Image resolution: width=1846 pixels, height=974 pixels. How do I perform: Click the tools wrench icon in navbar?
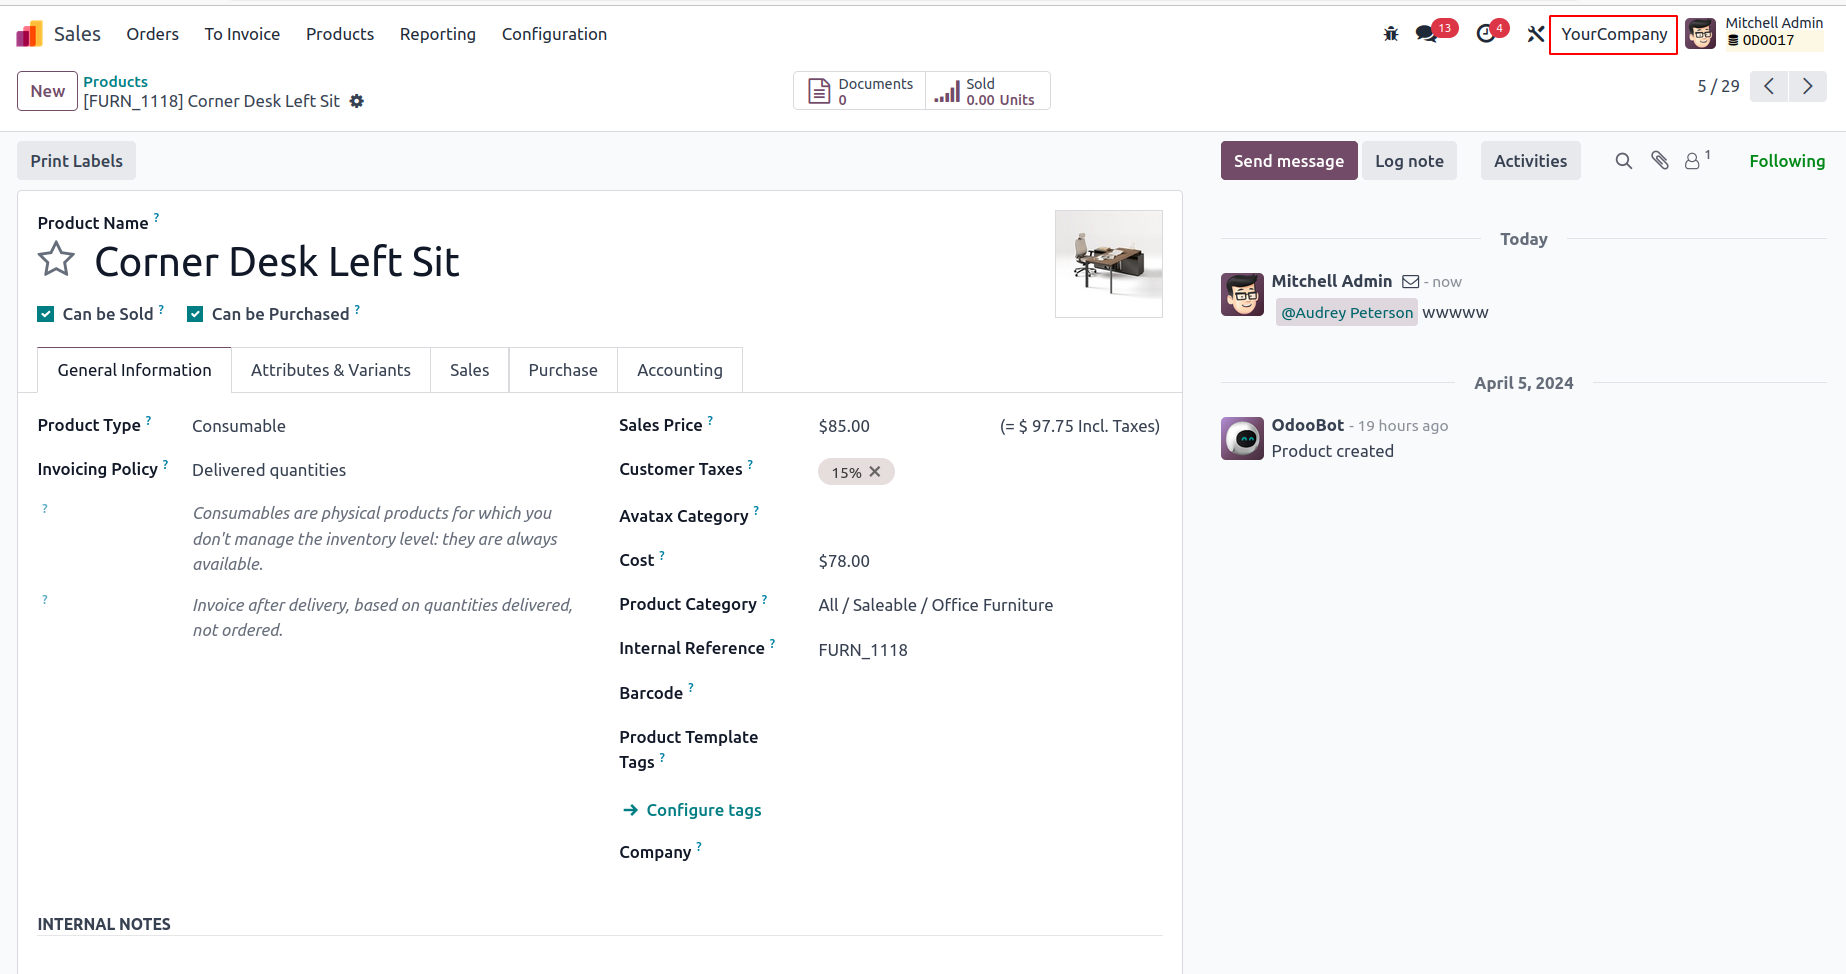[x=1536, y=34]
